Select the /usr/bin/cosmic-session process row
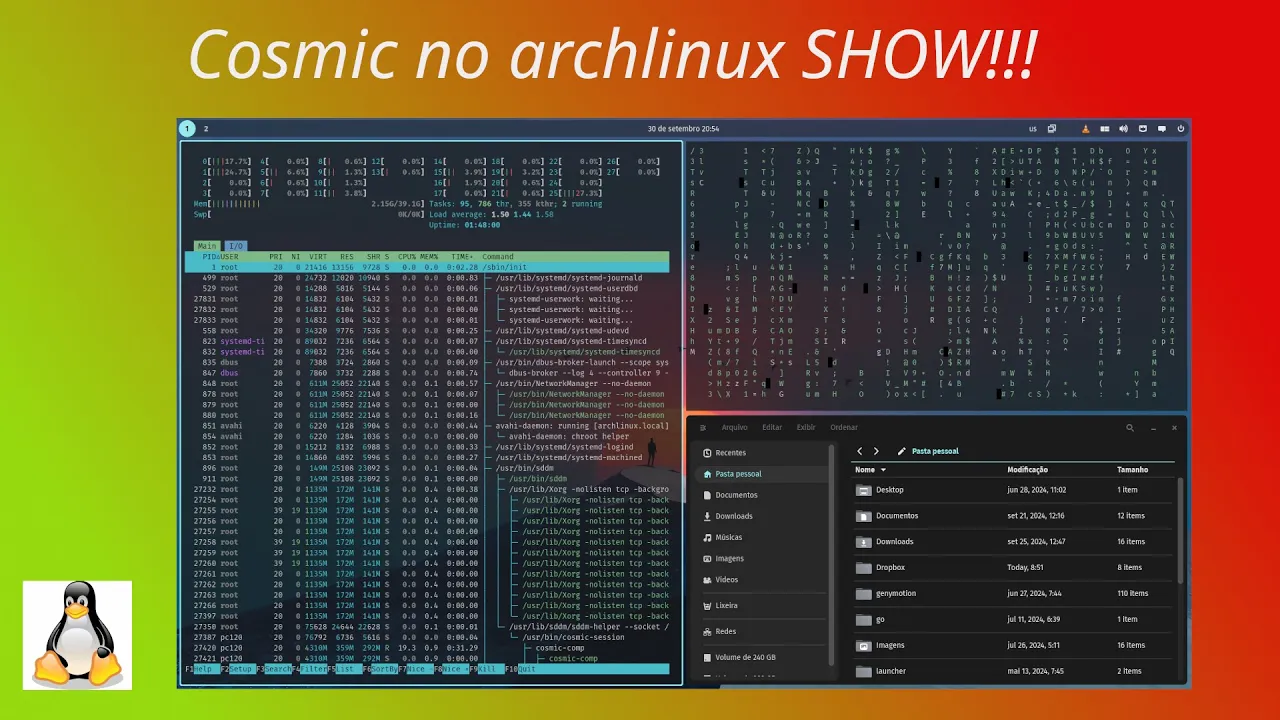Image resolution: width=1280 pixels, height=720 pixels. (427, 637)
